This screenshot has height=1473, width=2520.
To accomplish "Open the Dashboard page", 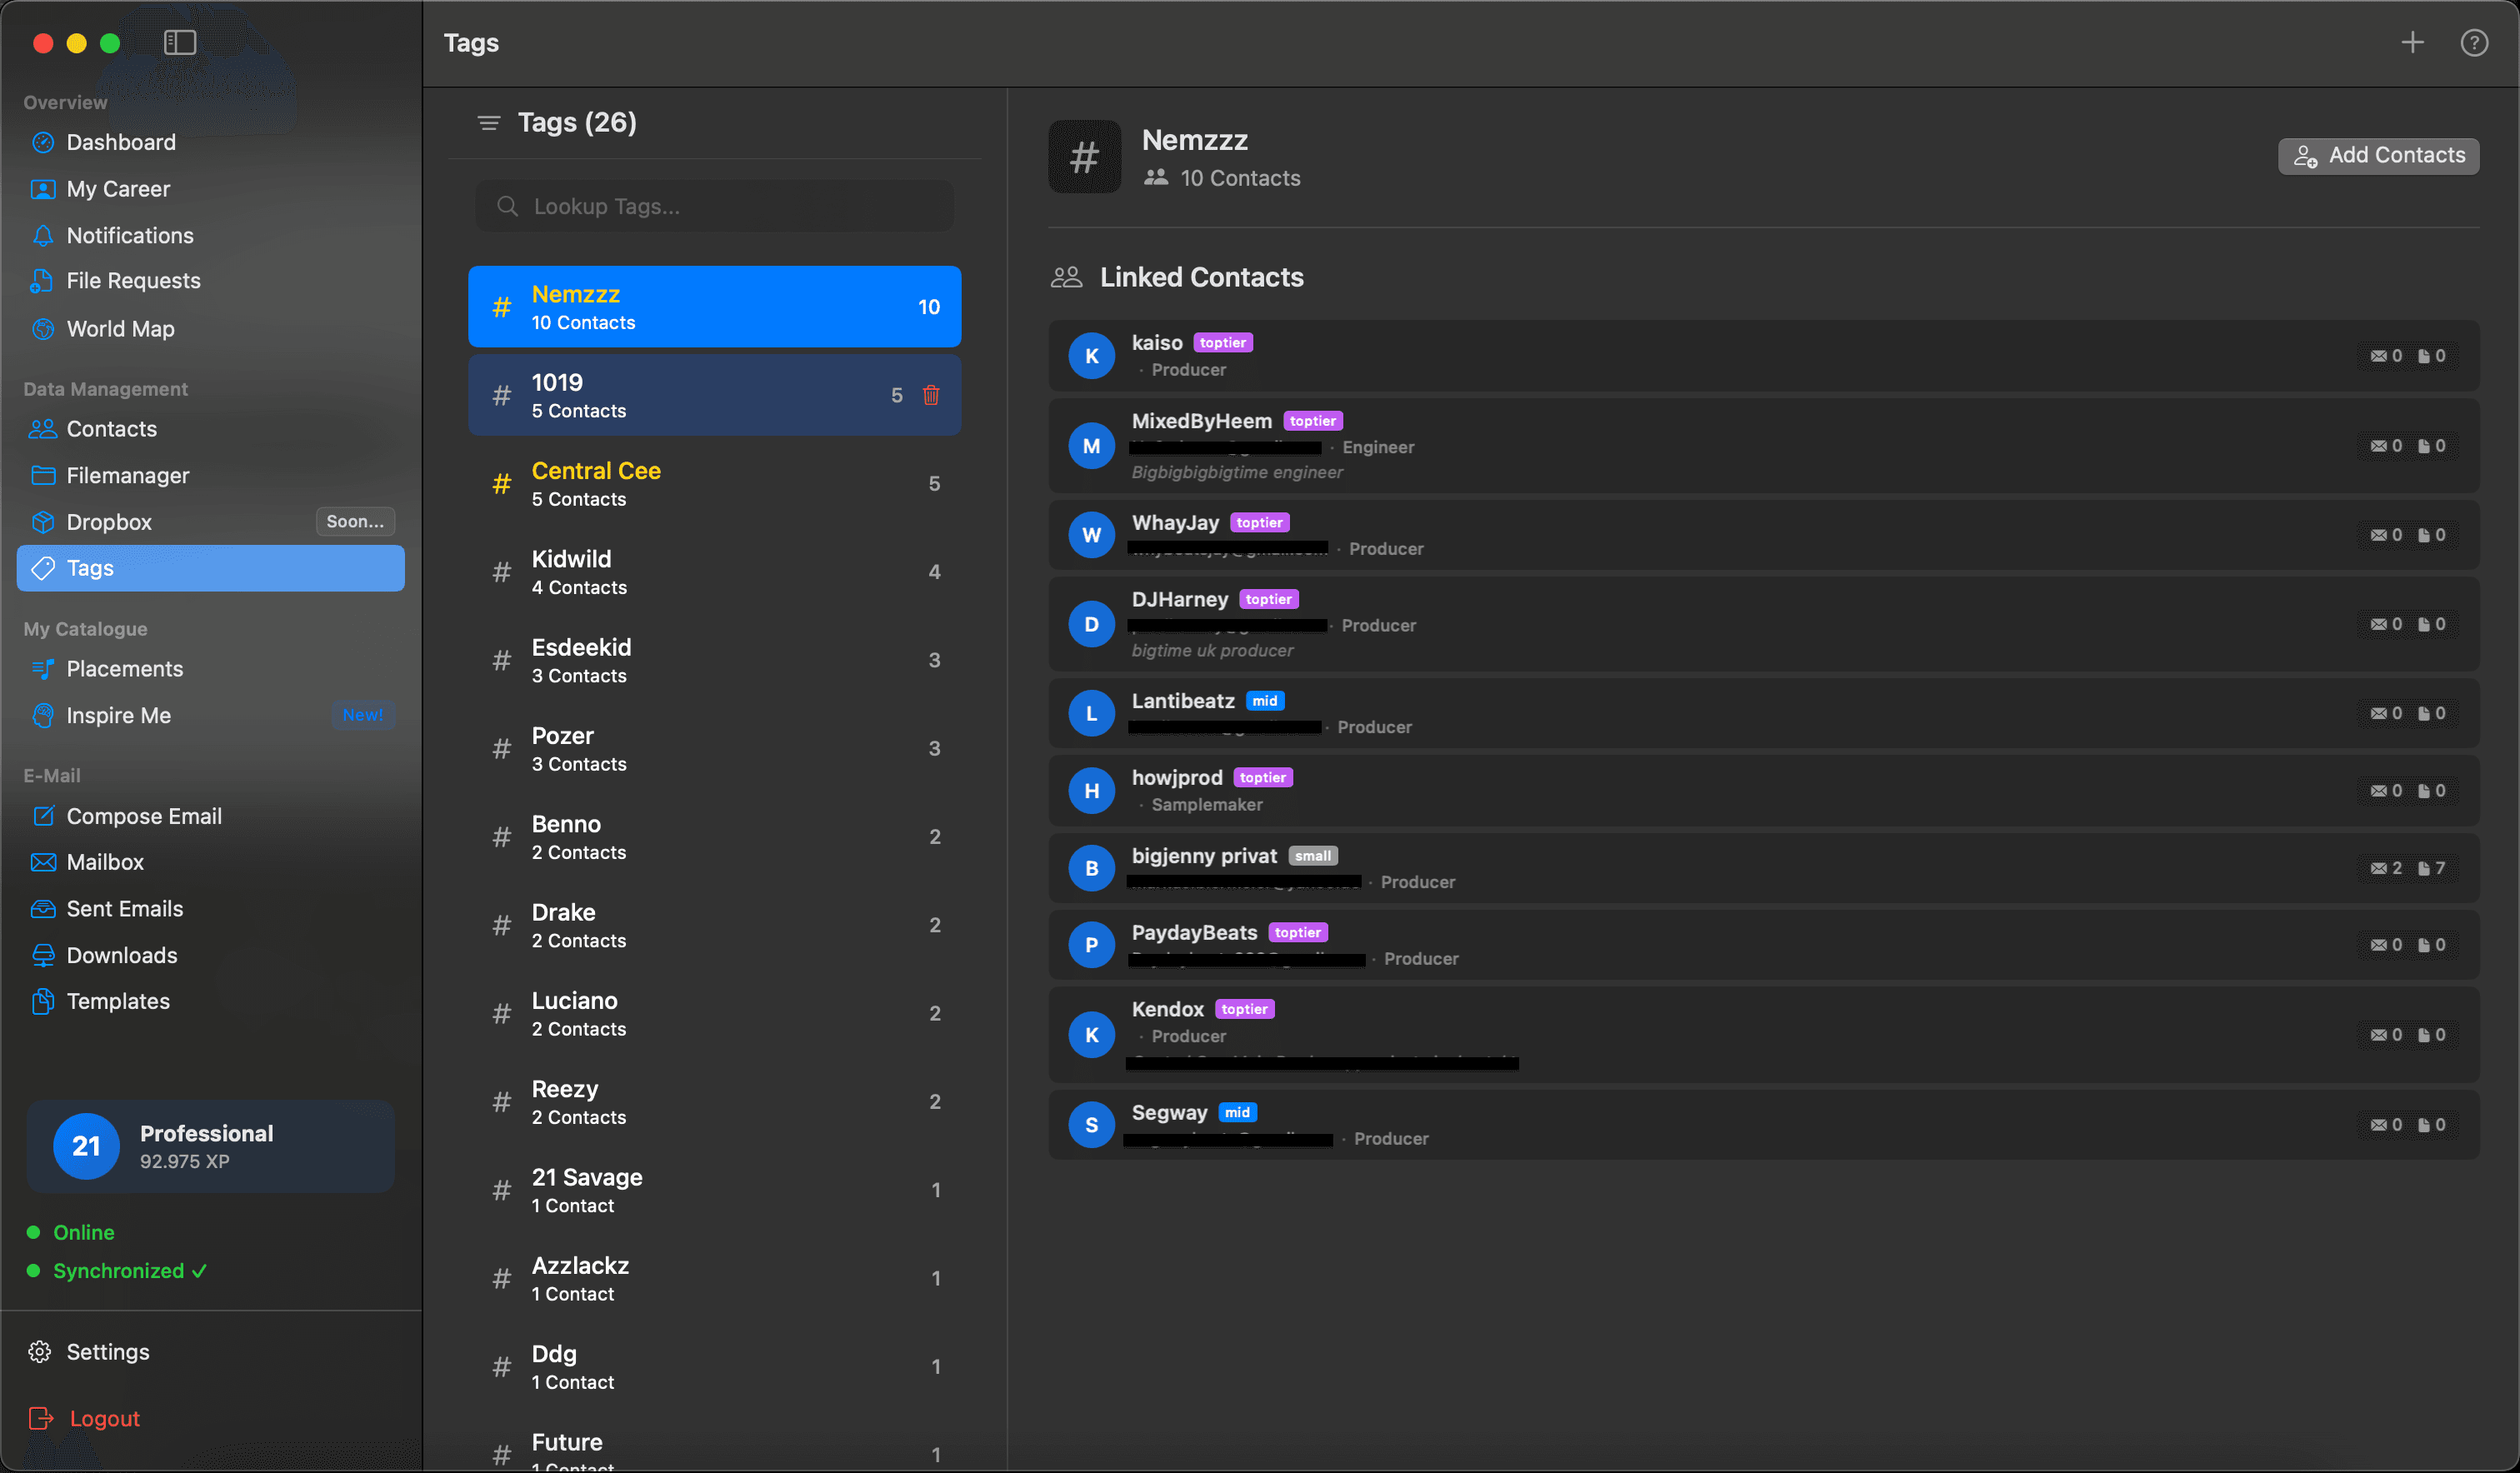I will [x=120, y=142].
